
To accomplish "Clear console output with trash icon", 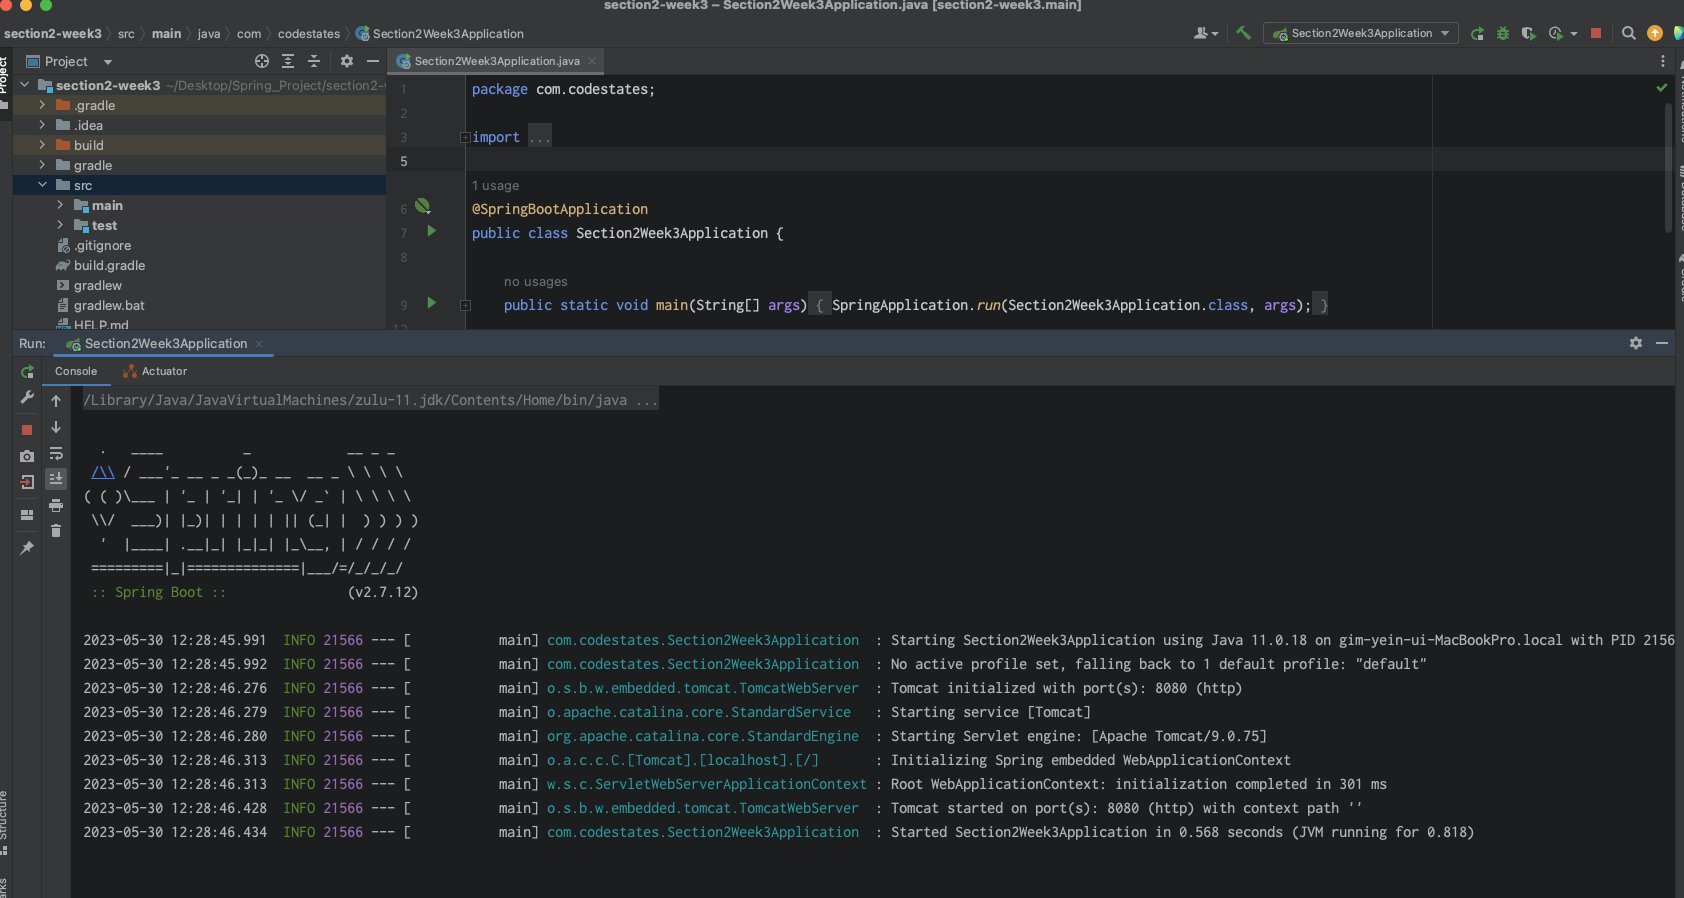I will point(56,531).
